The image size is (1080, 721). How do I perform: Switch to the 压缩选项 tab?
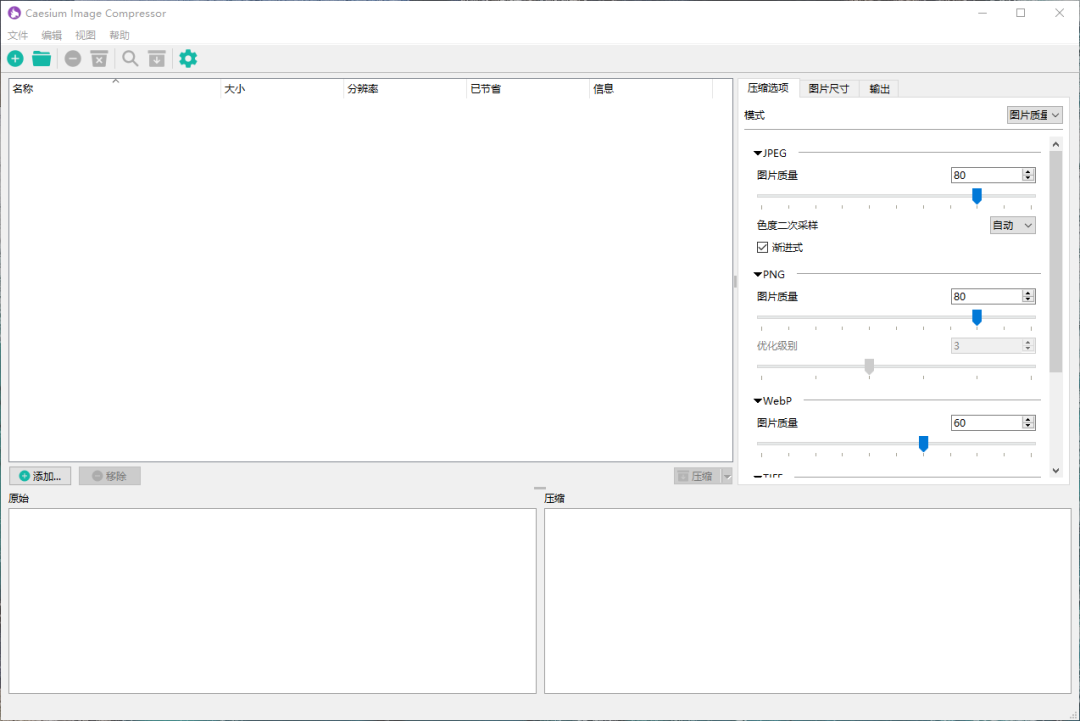[768, 88]
